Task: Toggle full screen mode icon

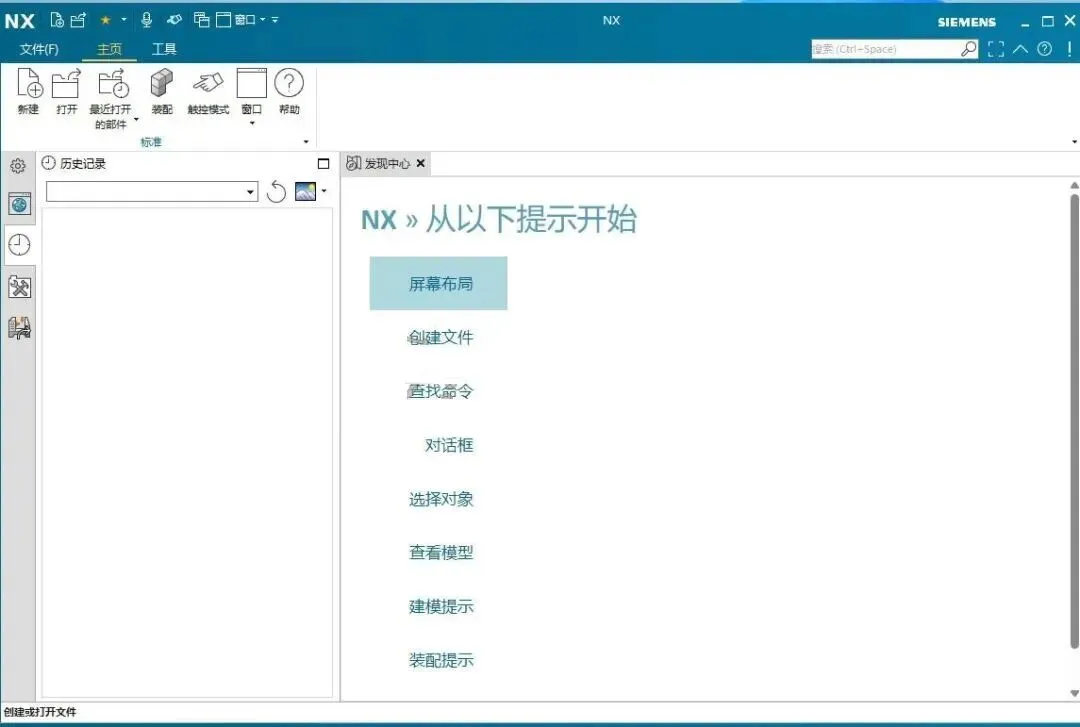Action: click(x=996, y=49)
